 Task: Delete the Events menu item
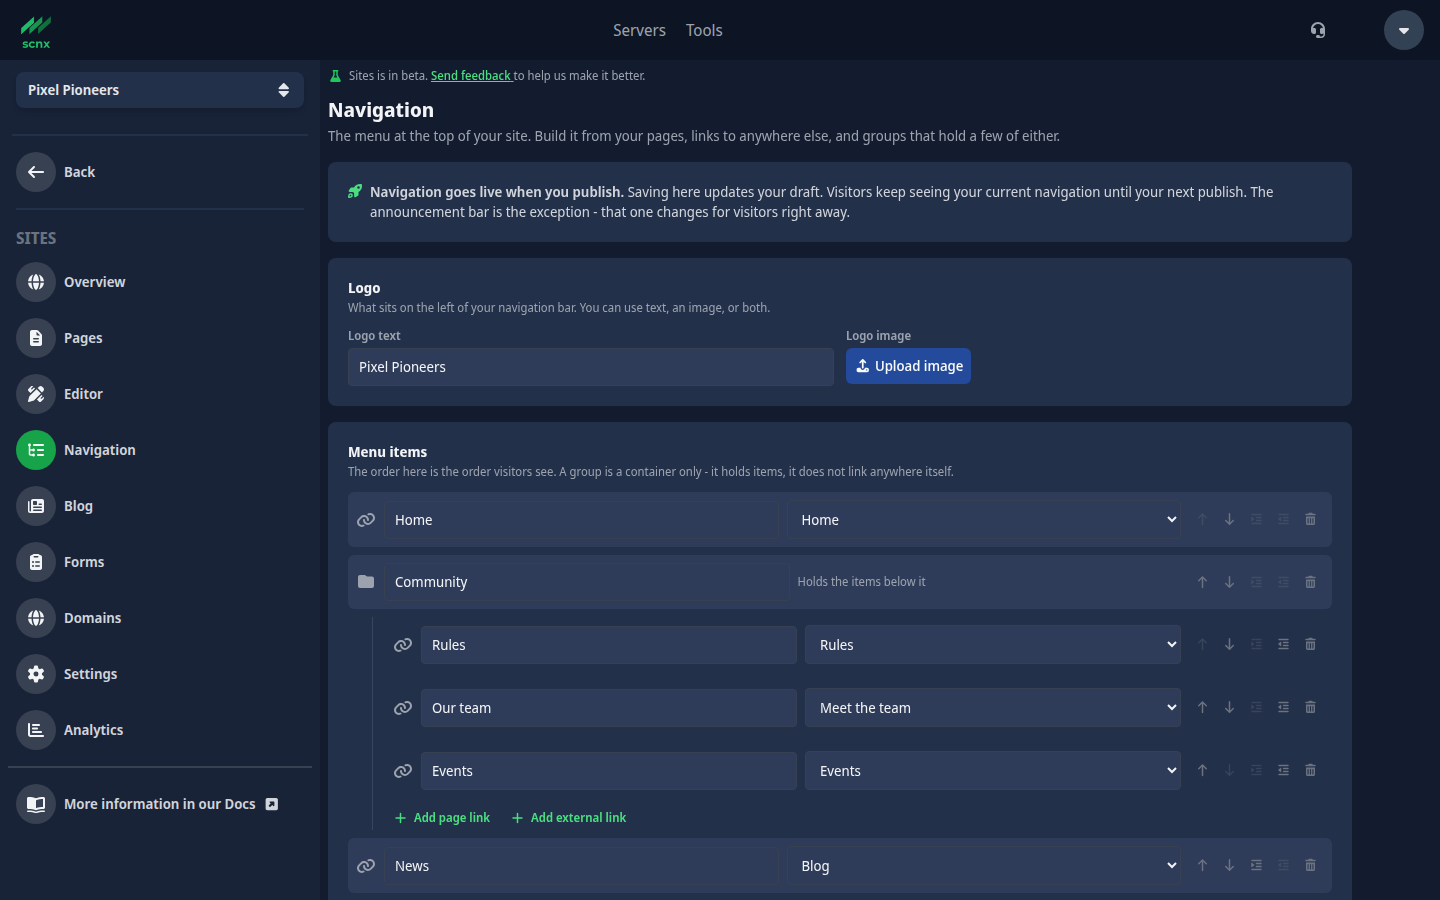pos(1310,770)
